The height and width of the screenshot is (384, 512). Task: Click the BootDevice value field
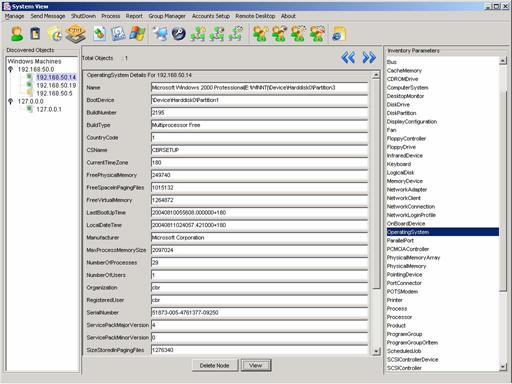pyautogui.click(x=259, y=100)
